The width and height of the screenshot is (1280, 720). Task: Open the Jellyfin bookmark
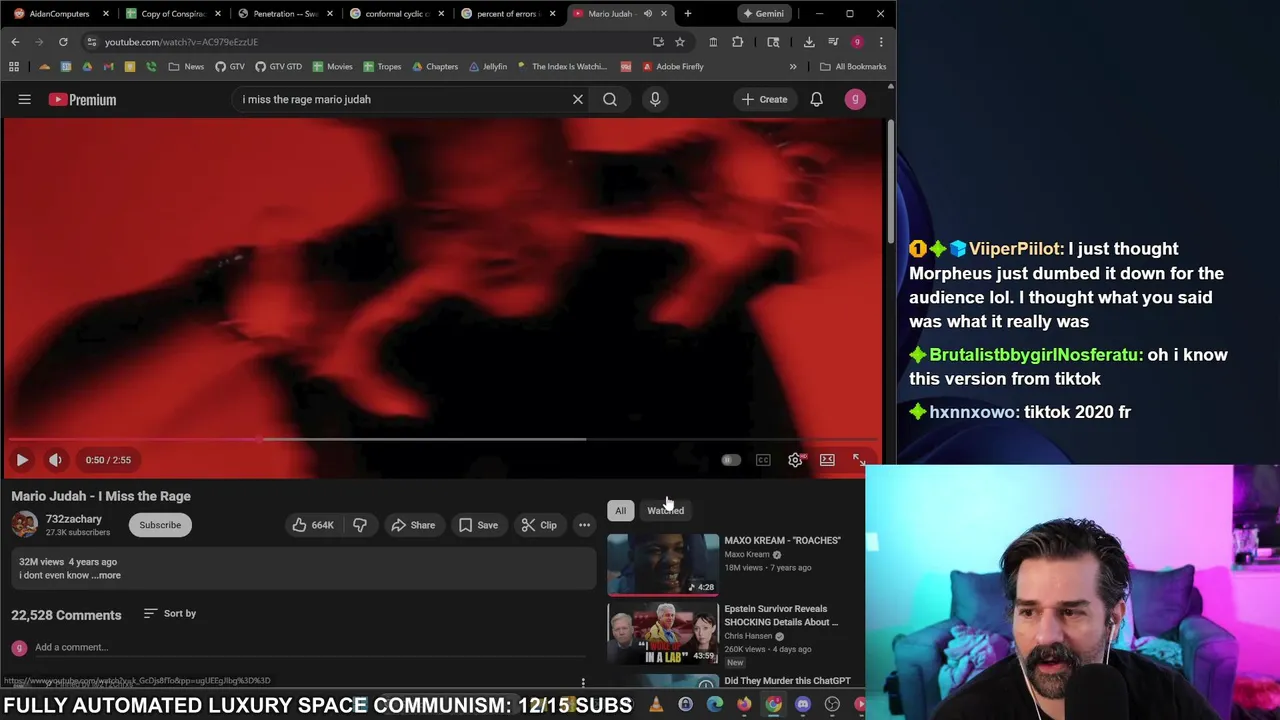487,67
